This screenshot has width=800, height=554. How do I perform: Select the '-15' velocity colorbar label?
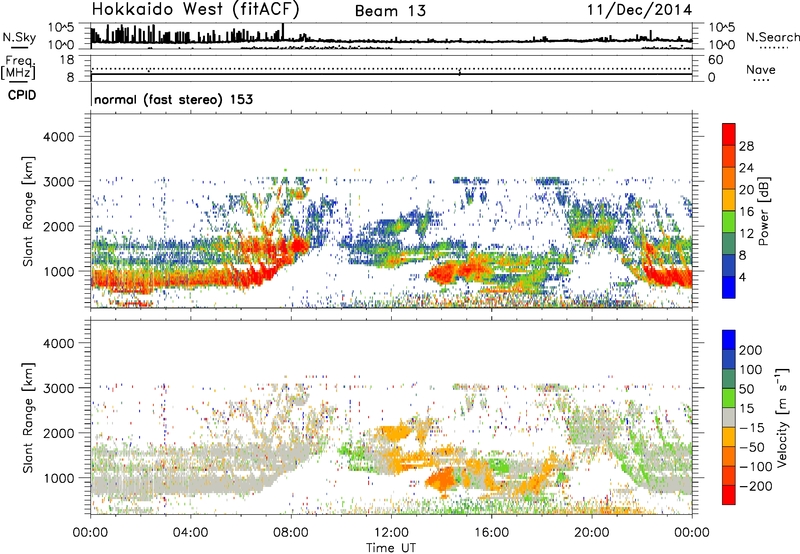tap(752, 427)
